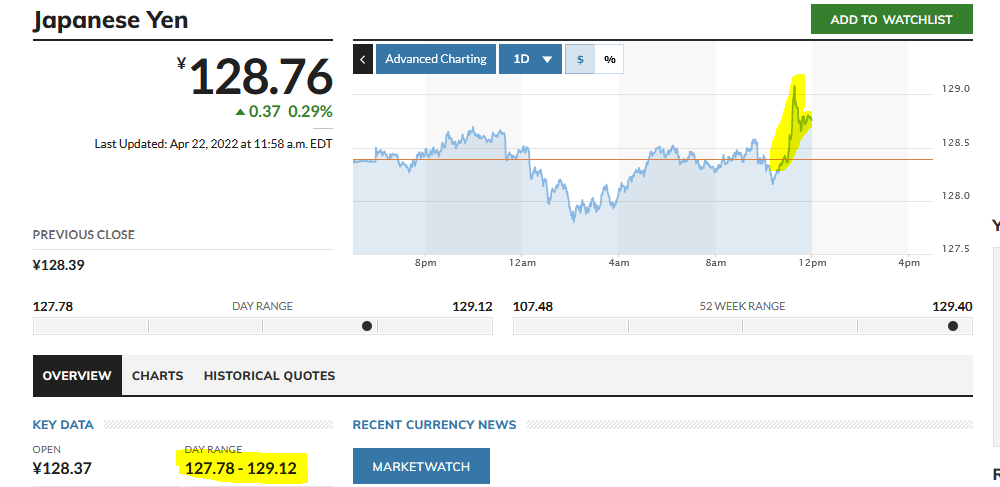The image size is (1000, 487).
Task: Open the 1D time period dropdown
Action: [x=531, y=59]
